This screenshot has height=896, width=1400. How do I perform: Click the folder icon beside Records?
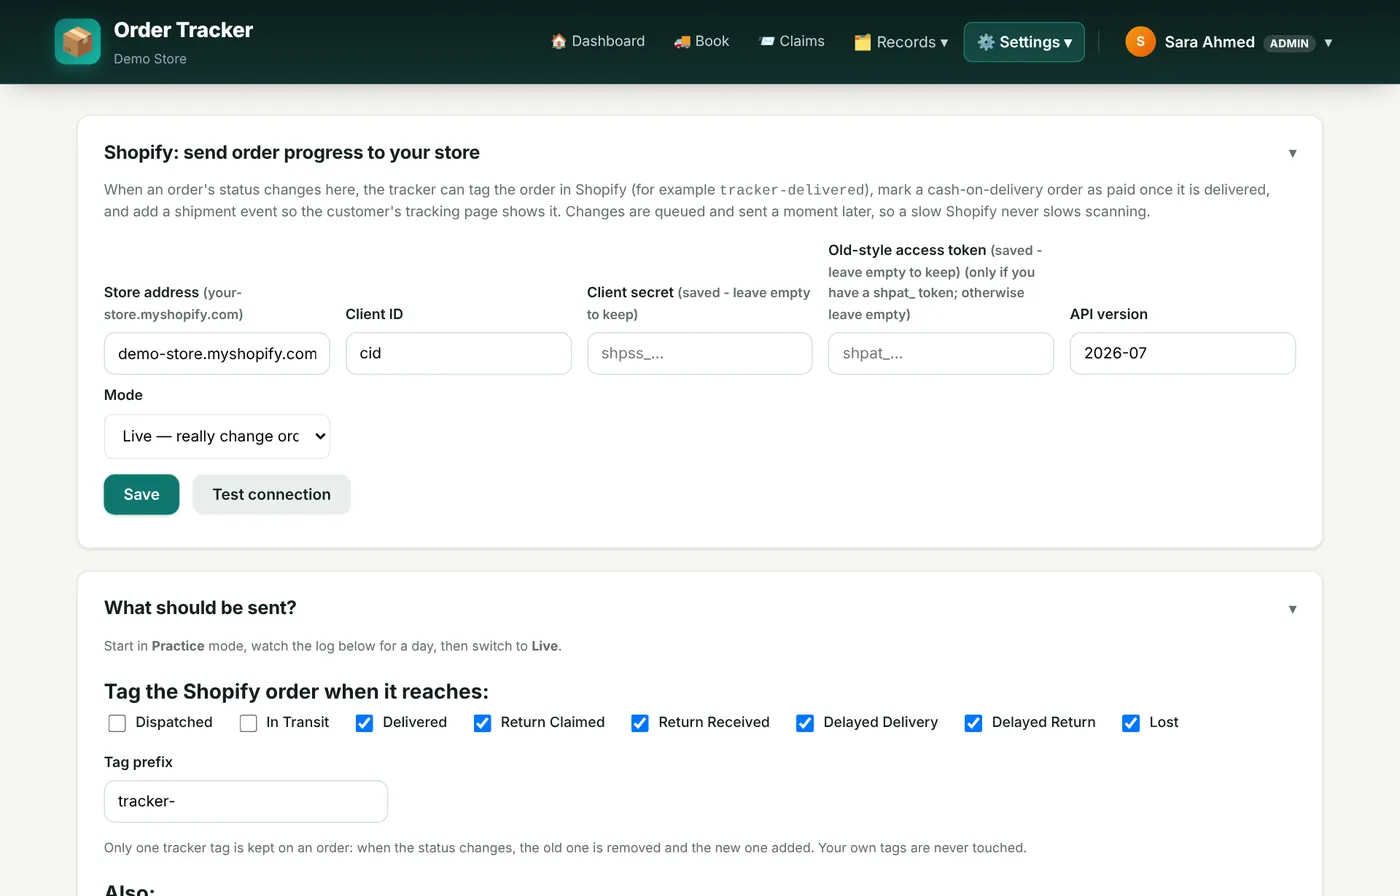[x=862, y=42]
